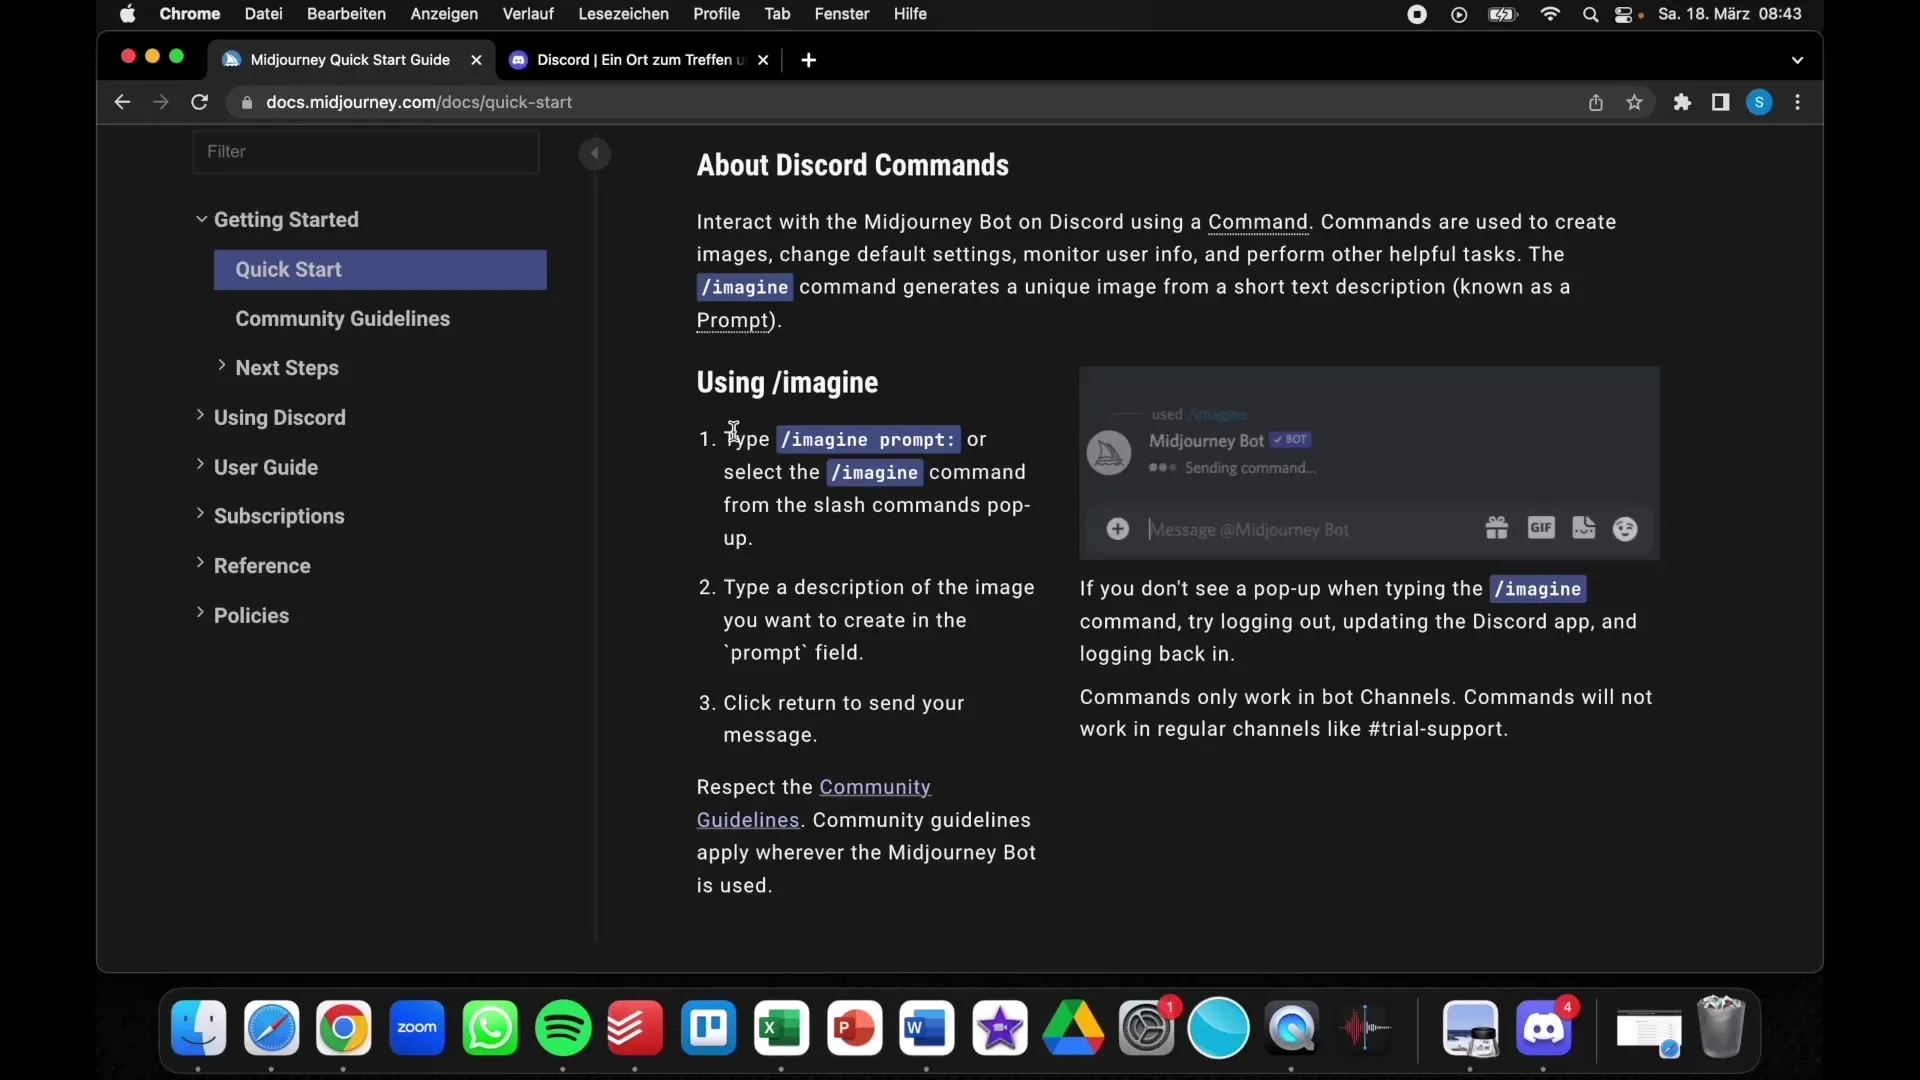Click the sidebar Filter field

[x=366, y=152]
